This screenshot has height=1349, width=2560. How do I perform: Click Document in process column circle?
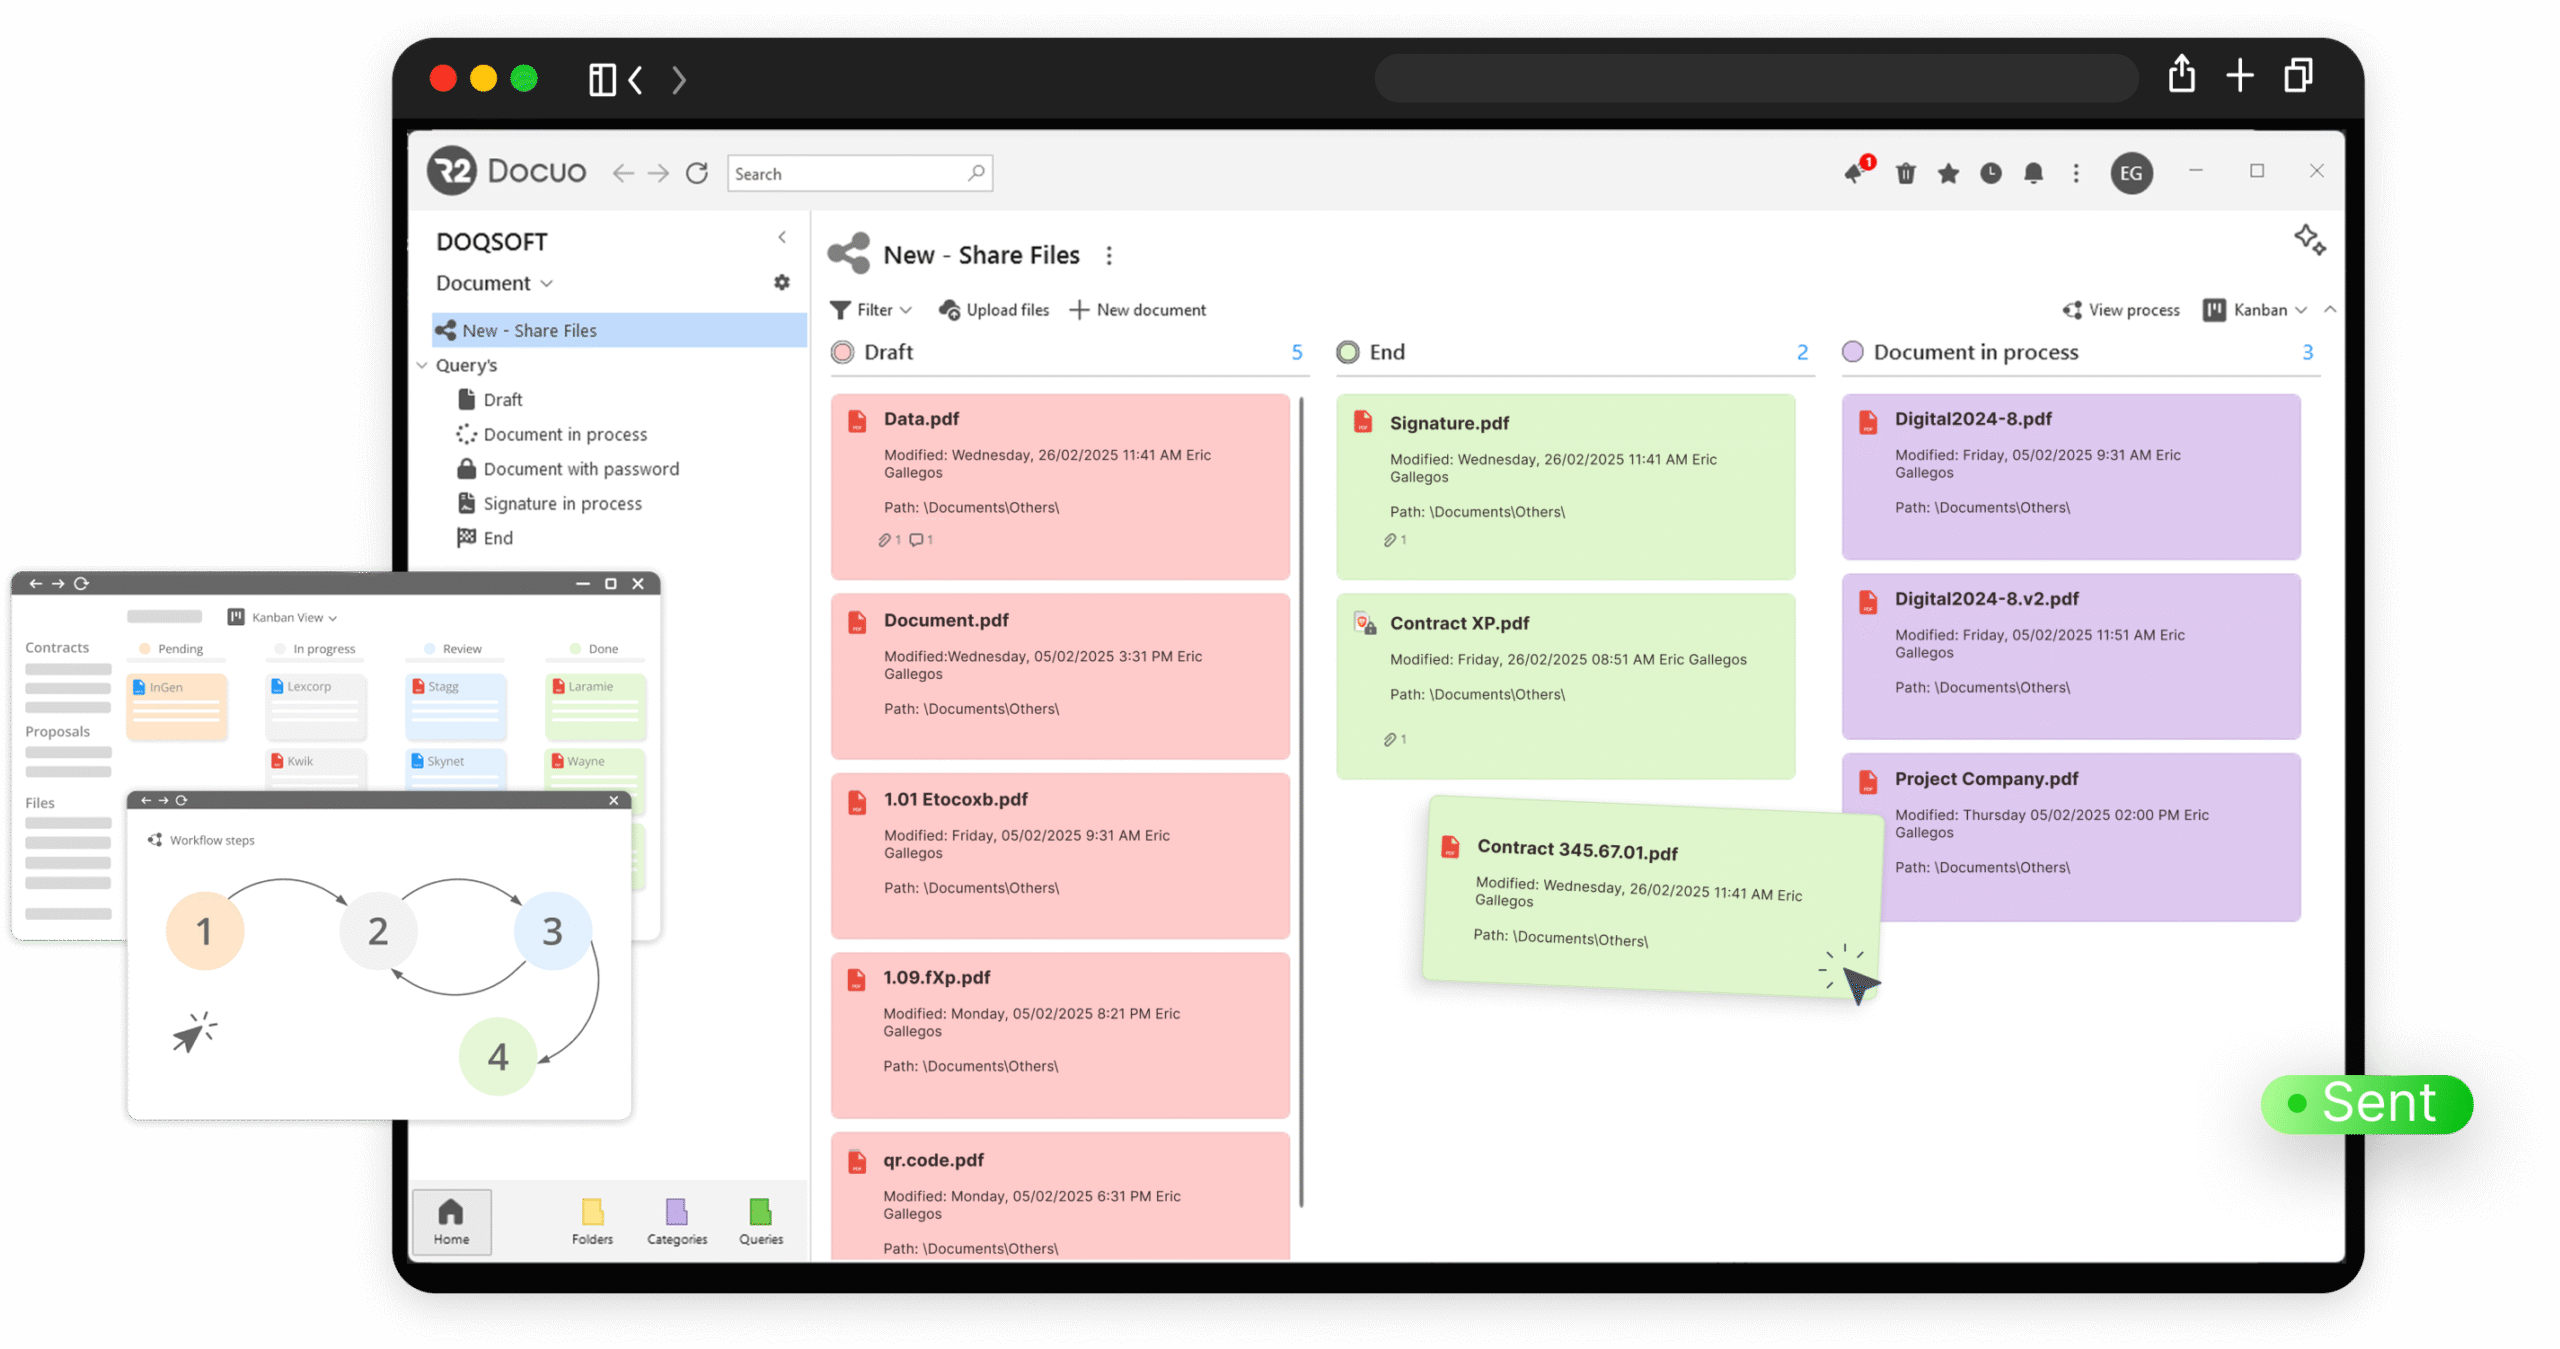pyautogui.click(x=1853, y=352)
